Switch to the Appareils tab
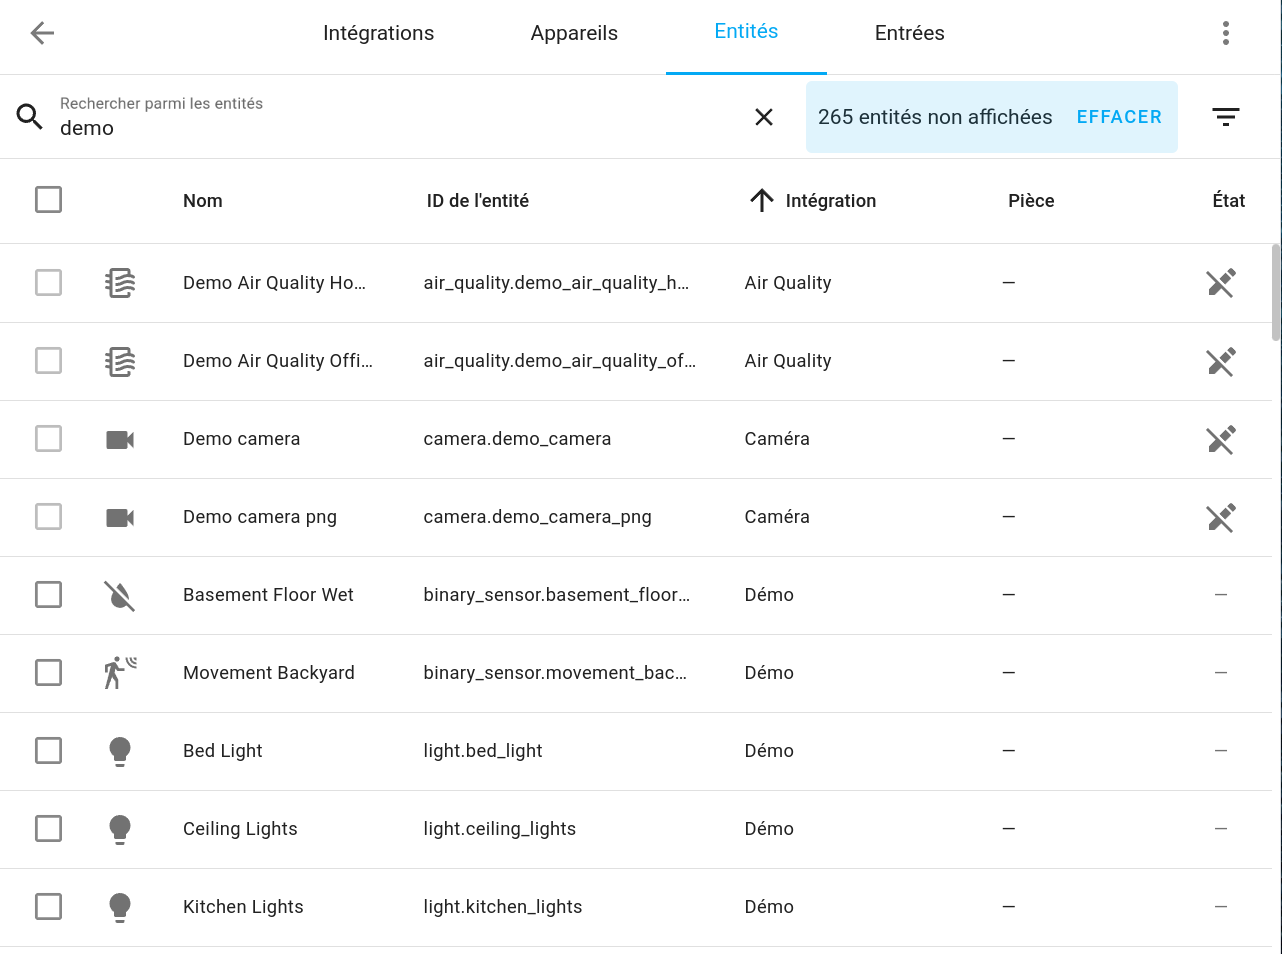This screenshot has height=954, width=1282. click(x=574, y=33)
